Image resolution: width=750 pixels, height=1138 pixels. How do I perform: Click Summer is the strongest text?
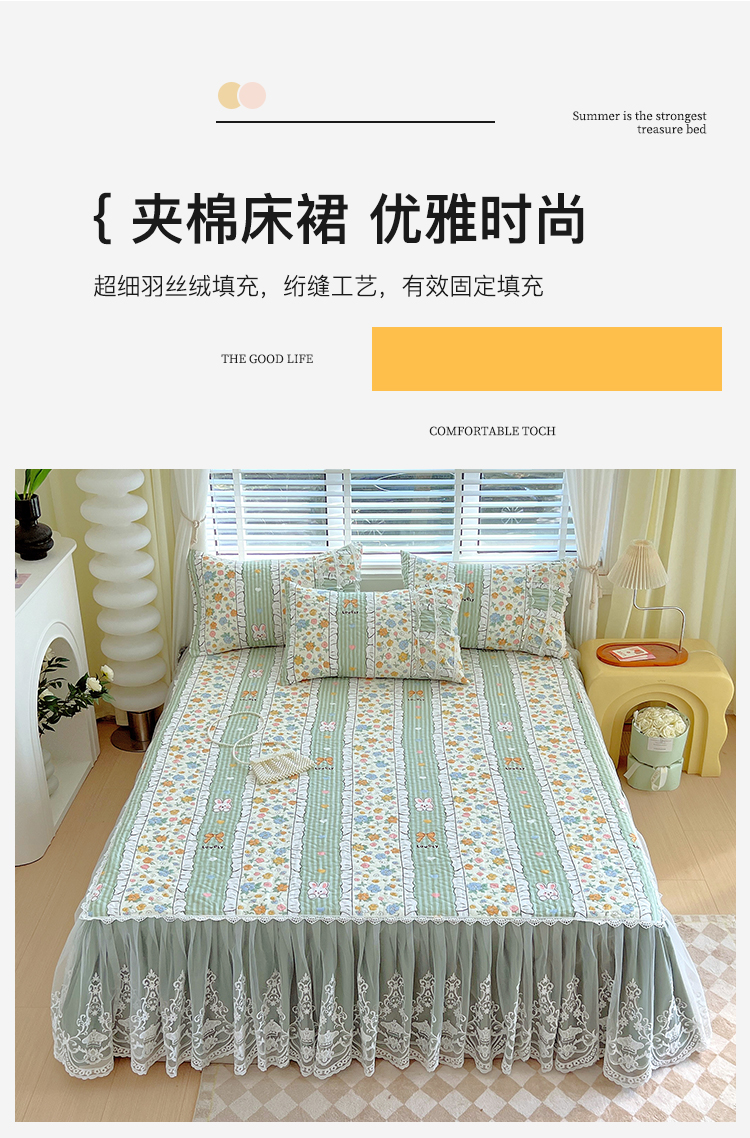639,116
